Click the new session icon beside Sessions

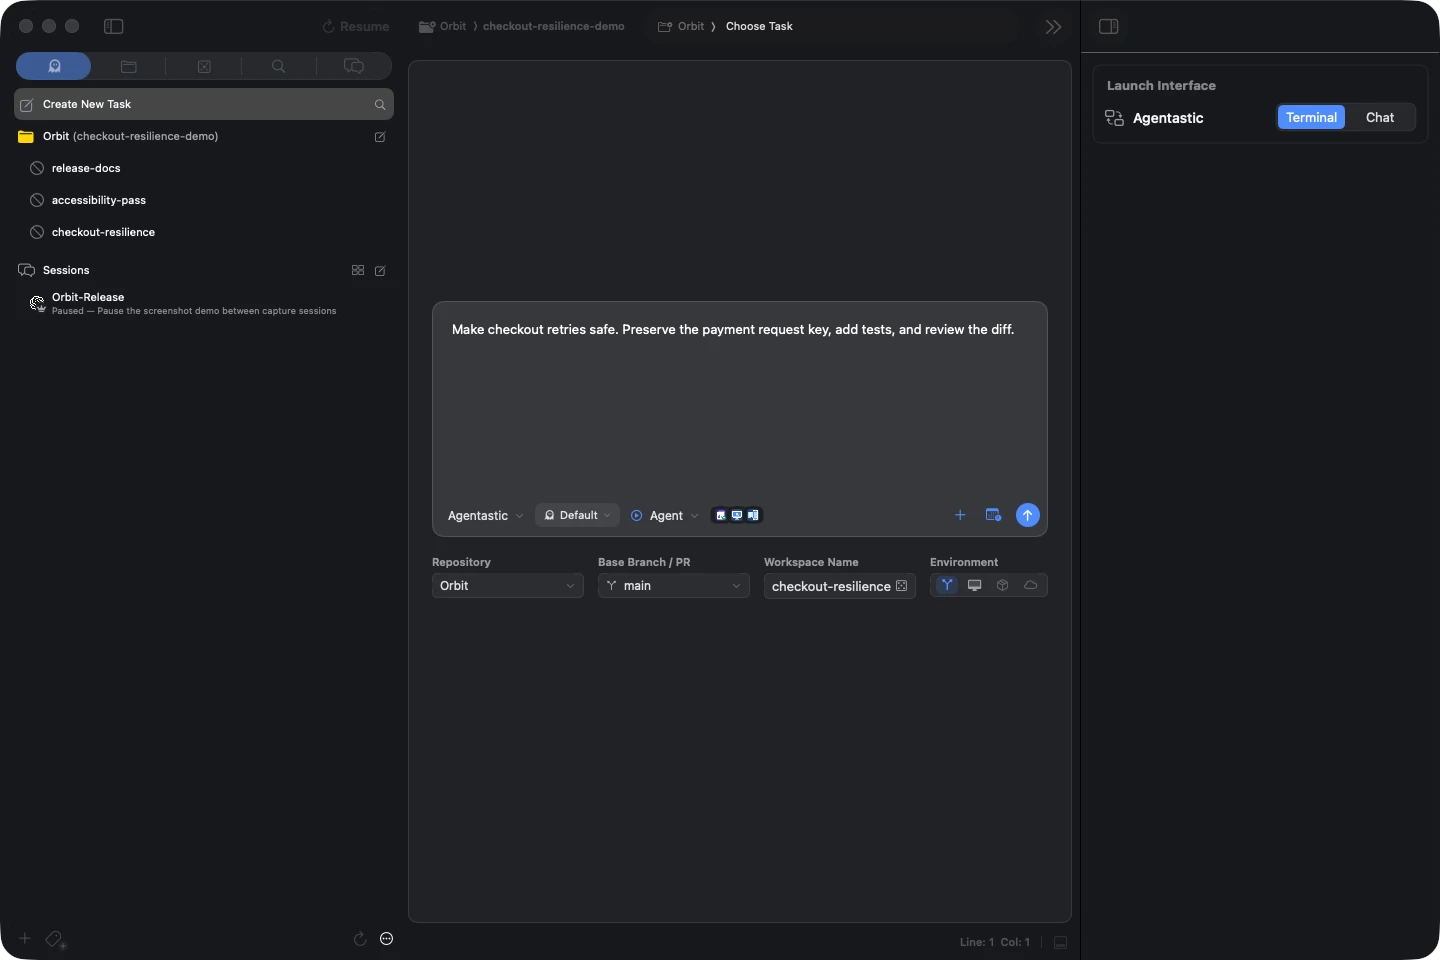380,271
